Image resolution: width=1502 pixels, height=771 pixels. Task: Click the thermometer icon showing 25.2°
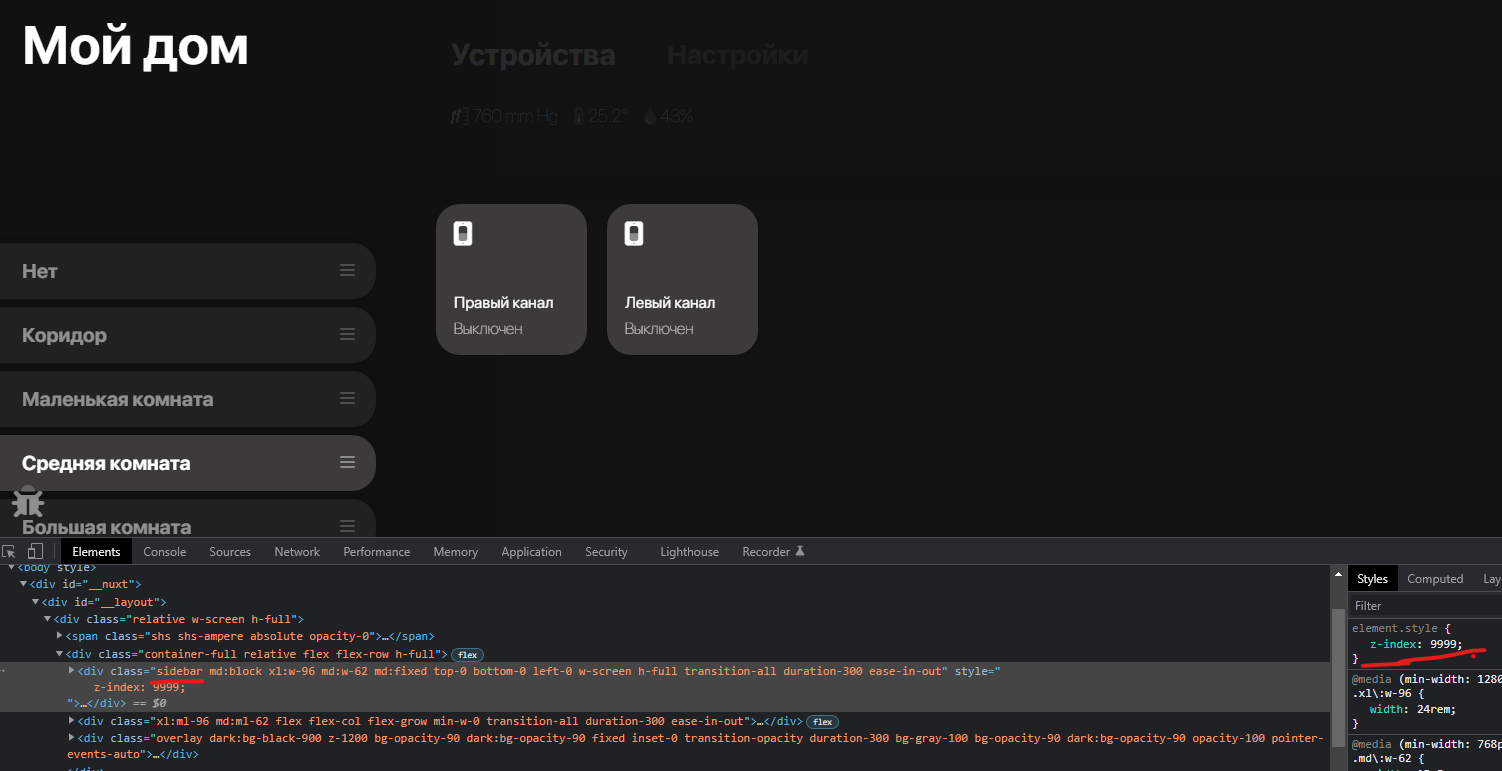click(578, 115)
